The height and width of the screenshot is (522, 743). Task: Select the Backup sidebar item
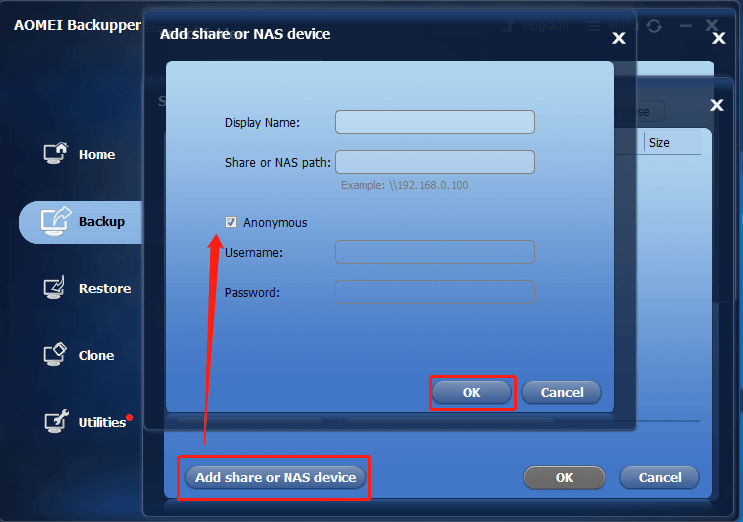pyautogui.click(x=81, y=222)
